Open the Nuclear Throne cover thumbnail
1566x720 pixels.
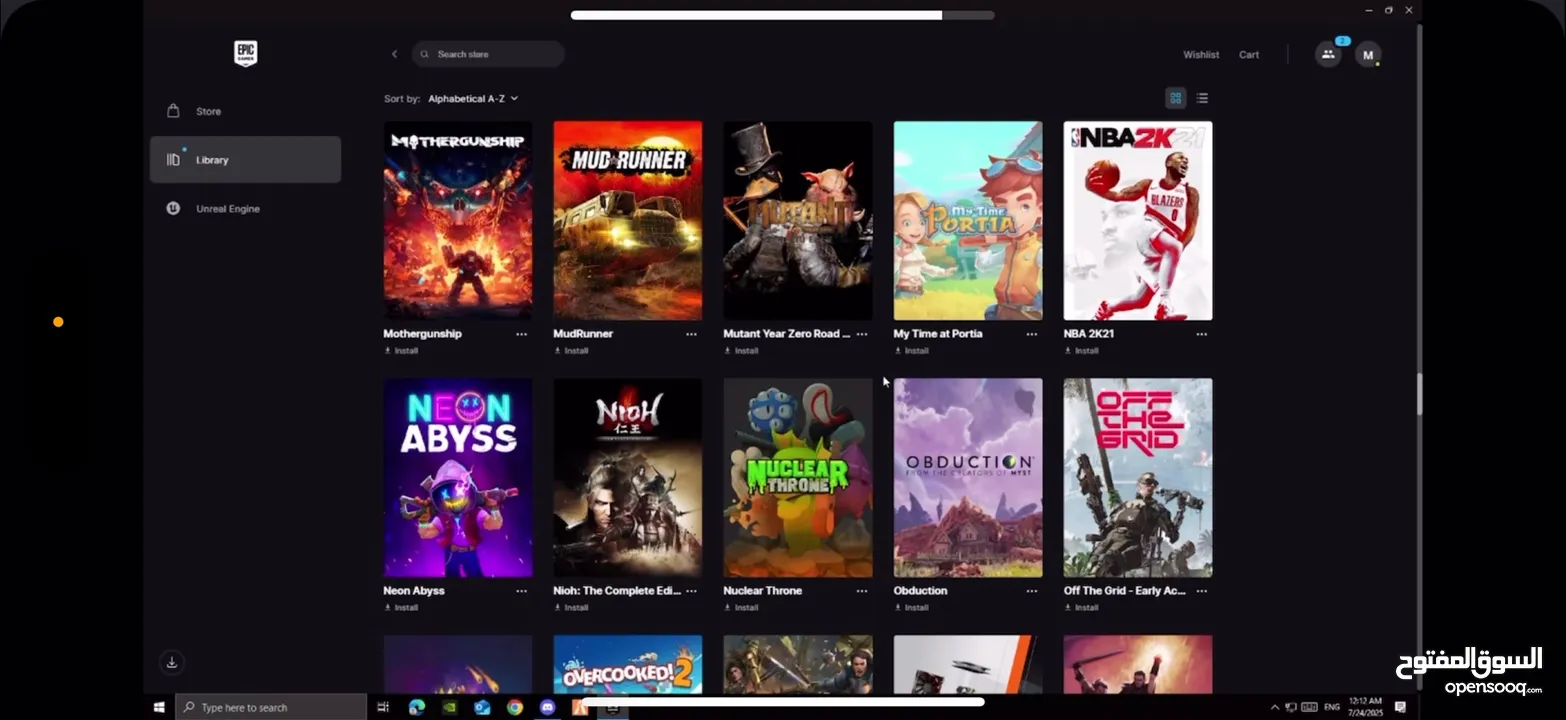click(x=798, y=478)
